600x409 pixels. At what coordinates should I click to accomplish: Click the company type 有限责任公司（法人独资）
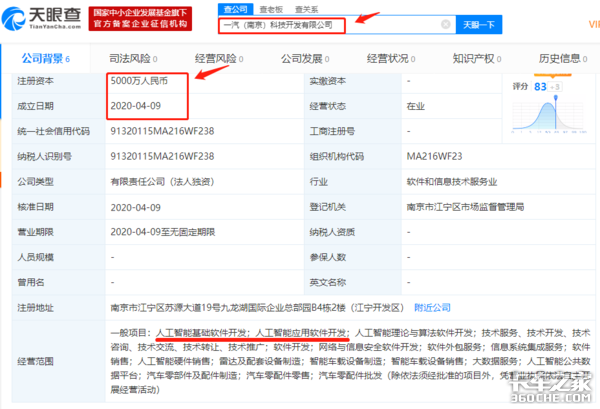point(162,182)
